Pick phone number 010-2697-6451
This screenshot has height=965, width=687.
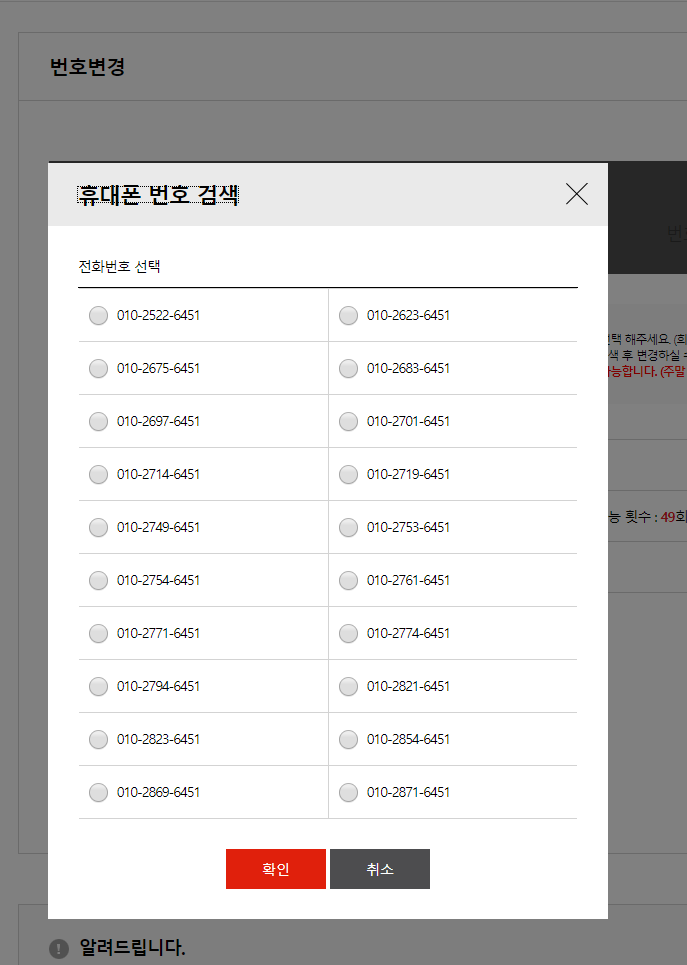click(99, 422)
